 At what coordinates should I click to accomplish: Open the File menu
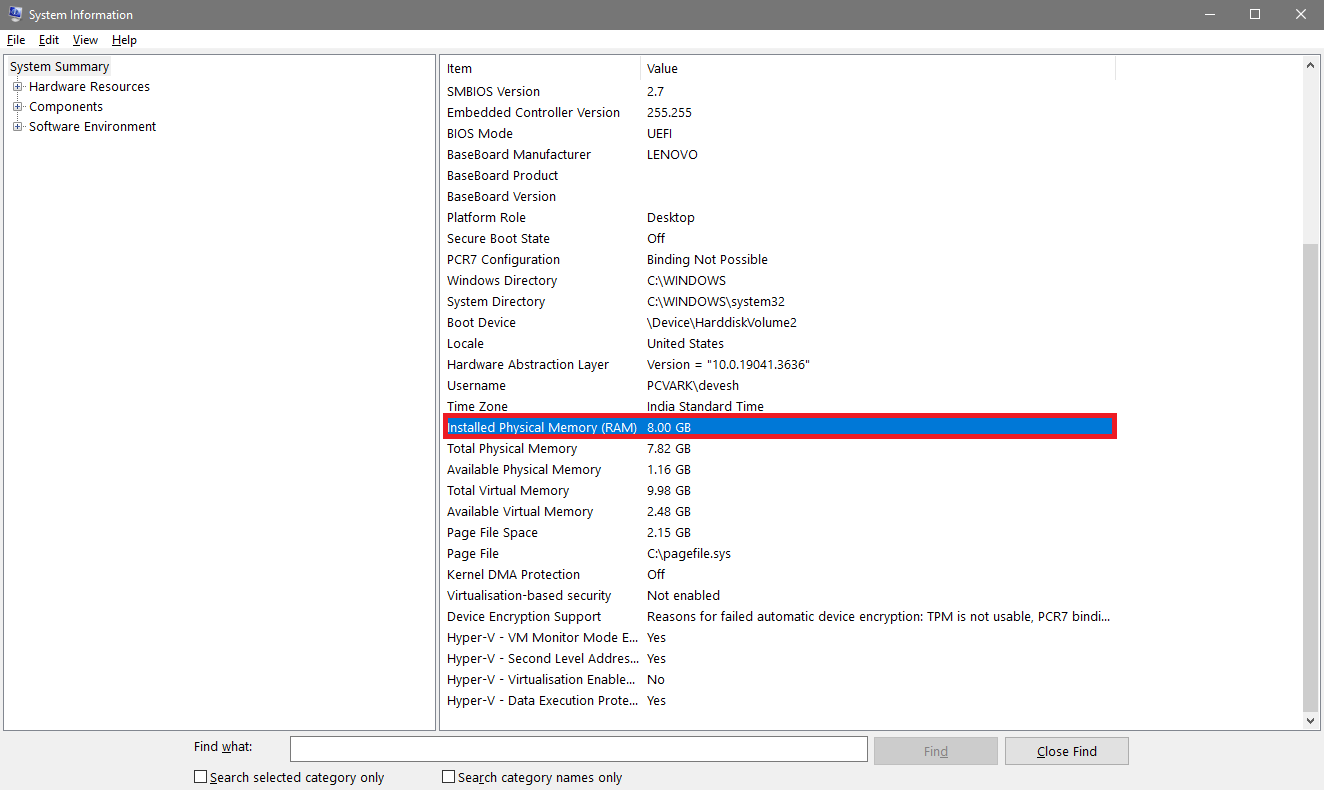pyautogui.click(x=16, y=40)
